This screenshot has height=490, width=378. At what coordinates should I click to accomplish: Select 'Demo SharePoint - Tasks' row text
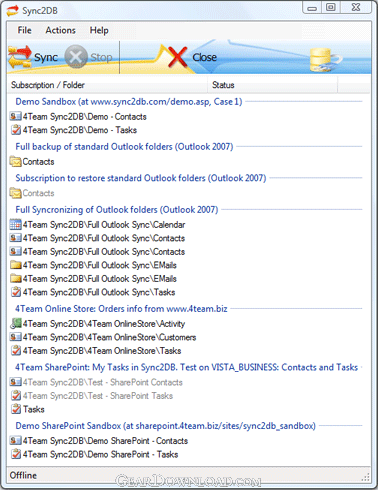click(x=100, y=454)
